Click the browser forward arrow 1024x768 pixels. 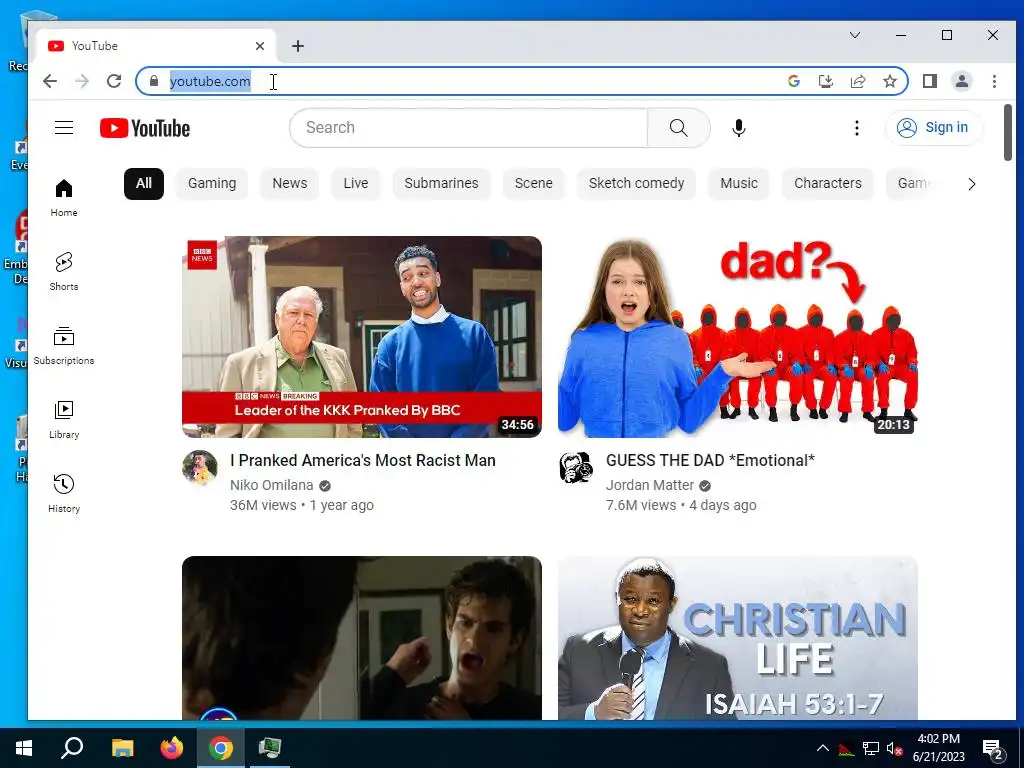coord(82,81)
